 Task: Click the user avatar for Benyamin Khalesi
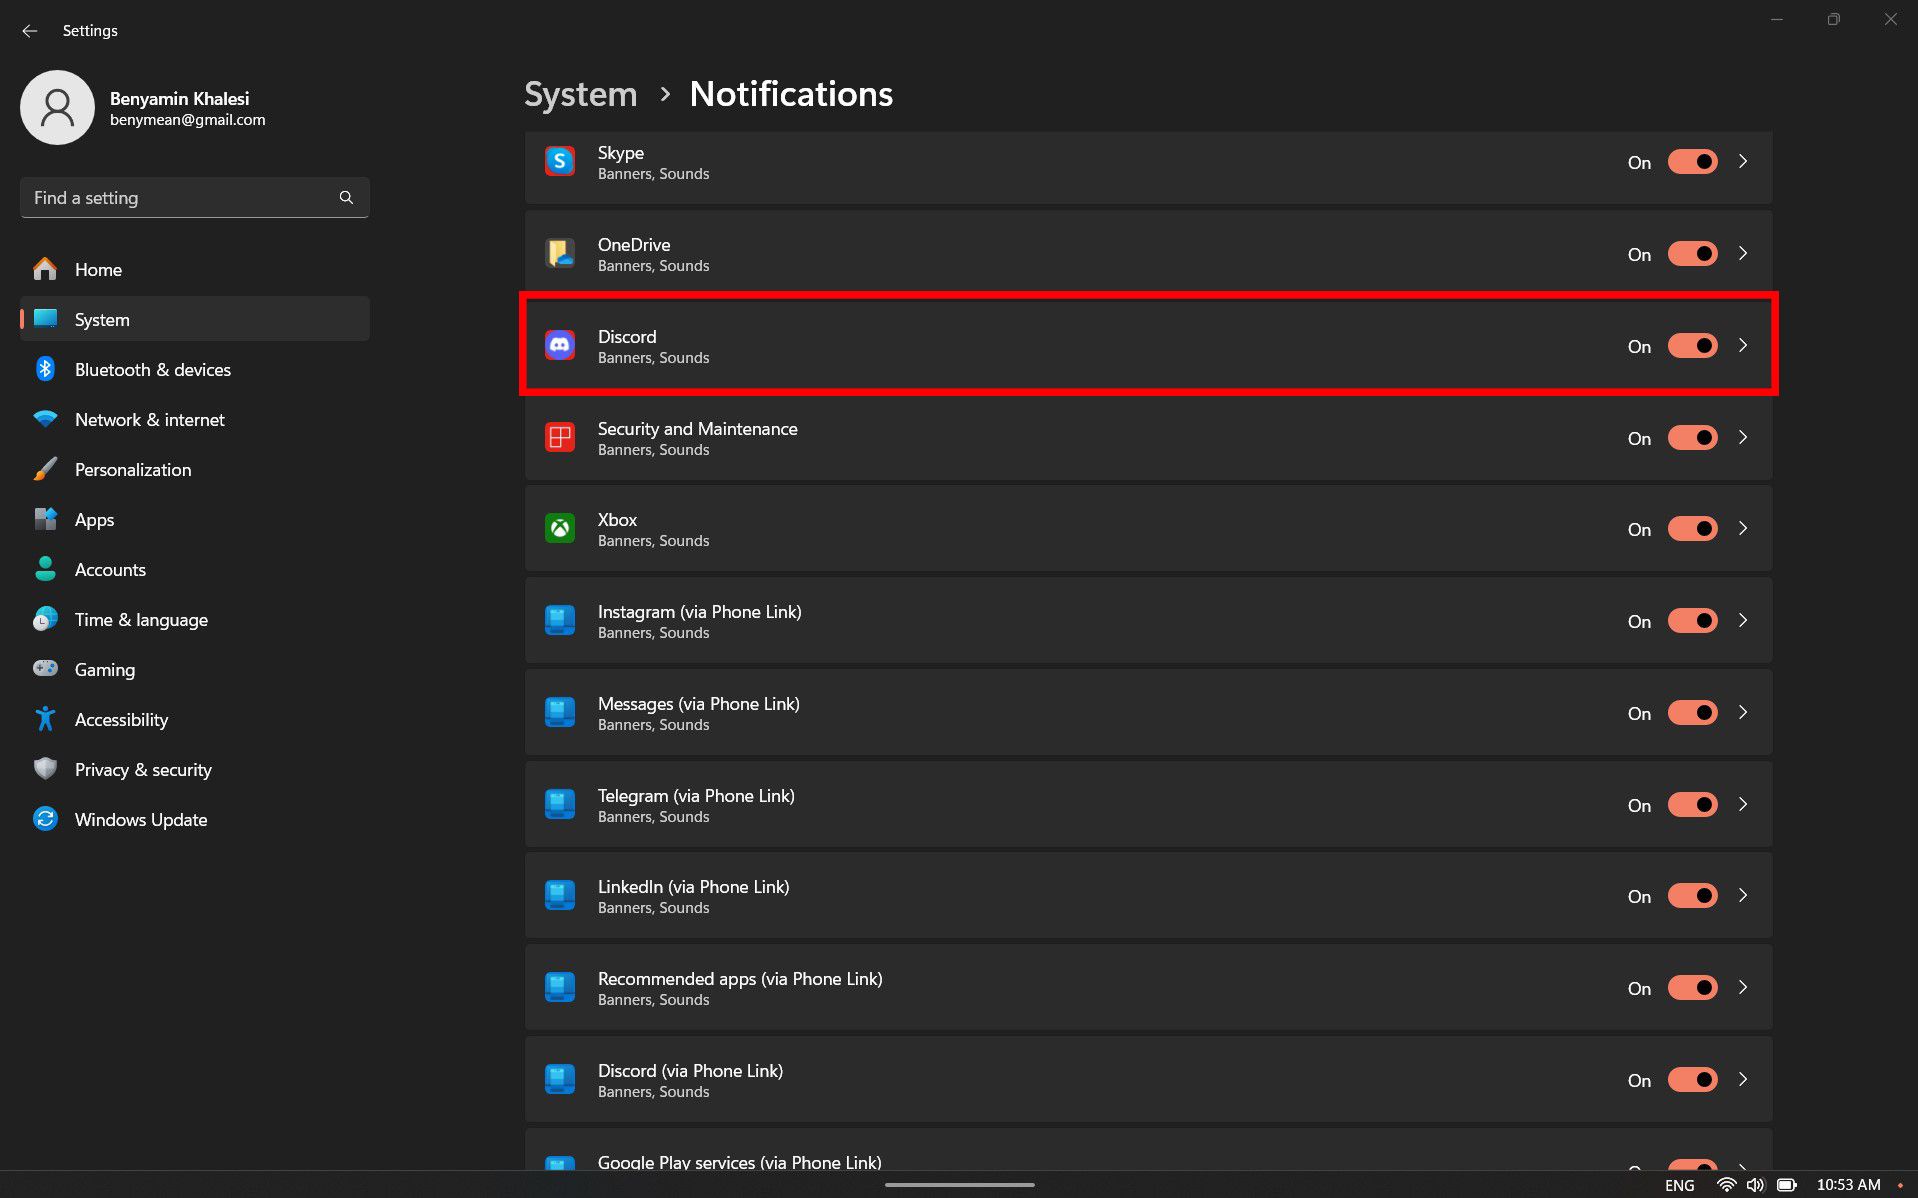click(x=57, y=107)
